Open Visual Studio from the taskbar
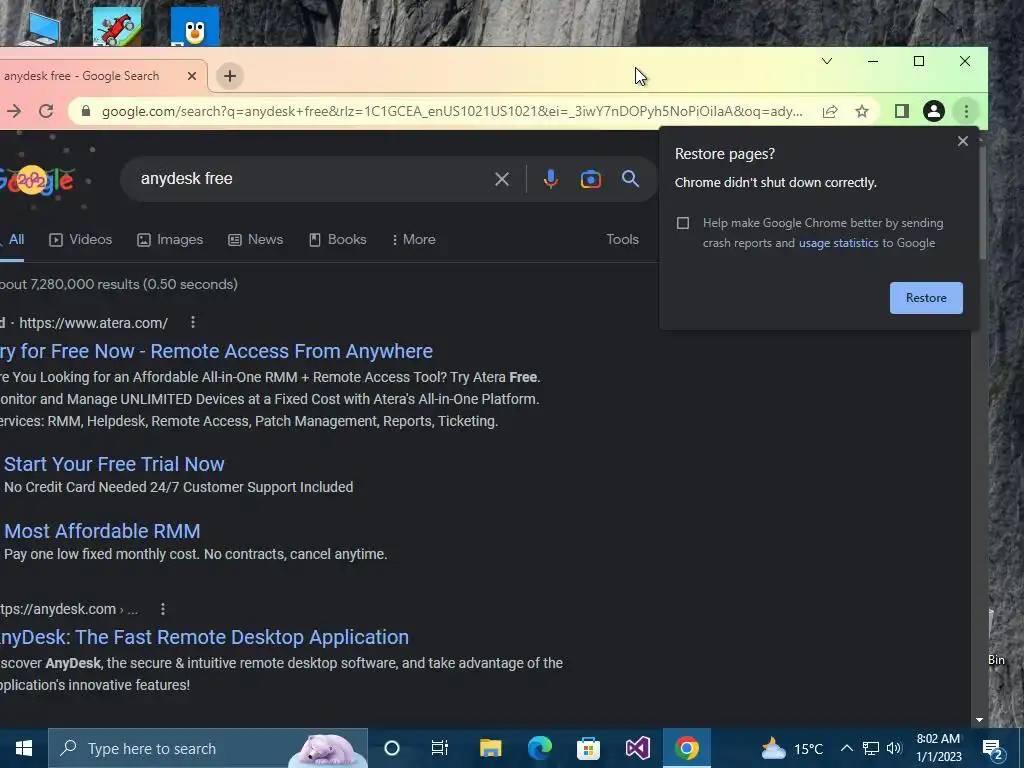 pos(637,748)
